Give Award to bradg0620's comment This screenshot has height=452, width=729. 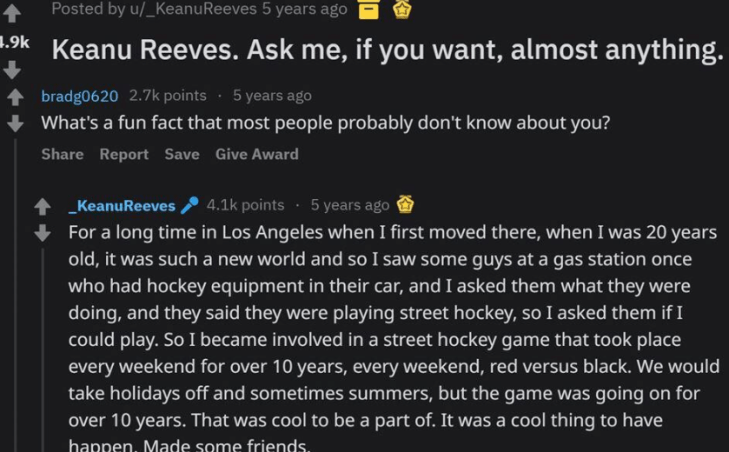(x=257, y=154)
